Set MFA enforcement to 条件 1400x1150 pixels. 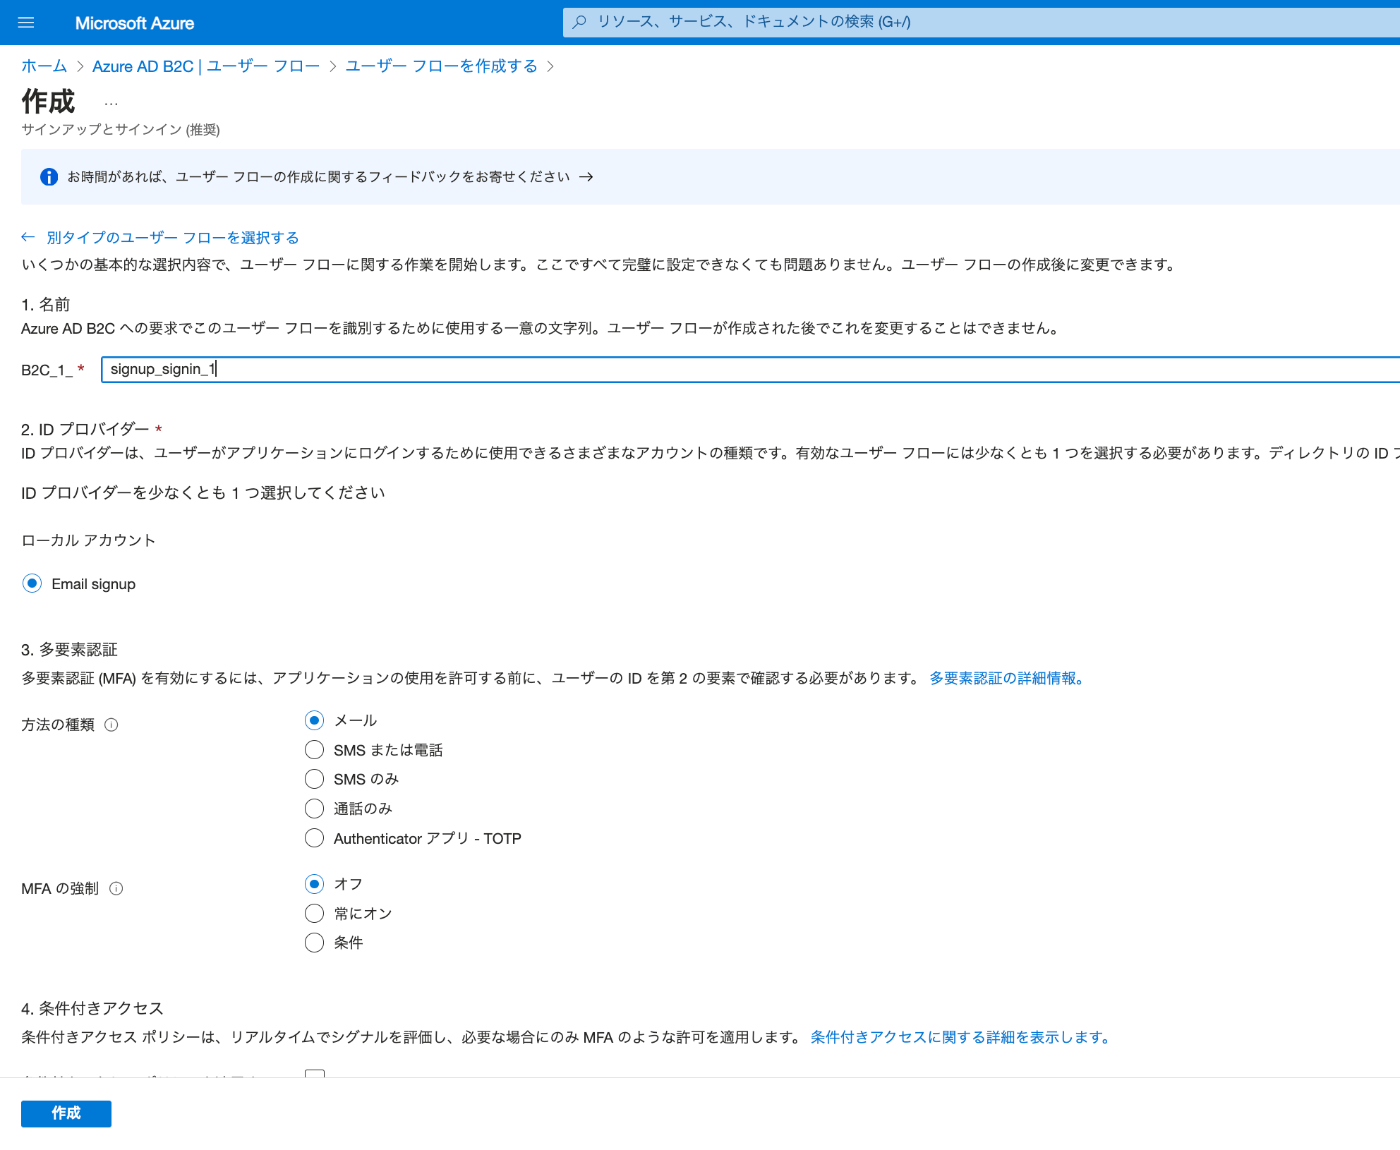click(x=314, y=943)
